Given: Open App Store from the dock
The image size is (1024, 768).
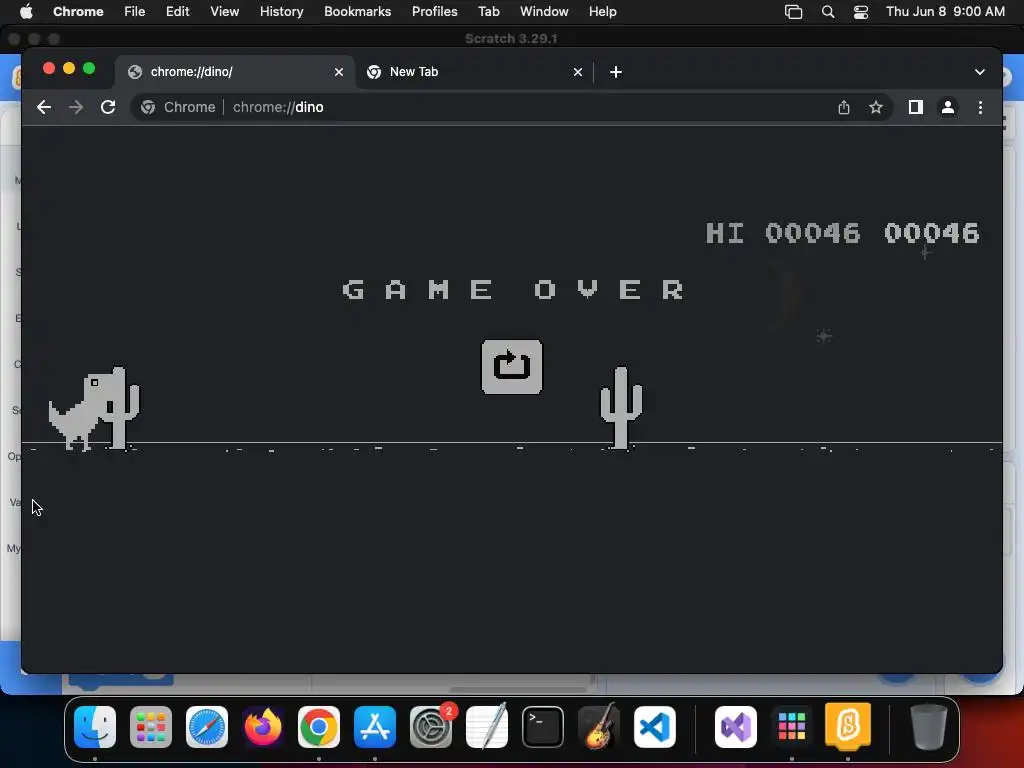Looking at the screenshot, I should click(375, 727).
